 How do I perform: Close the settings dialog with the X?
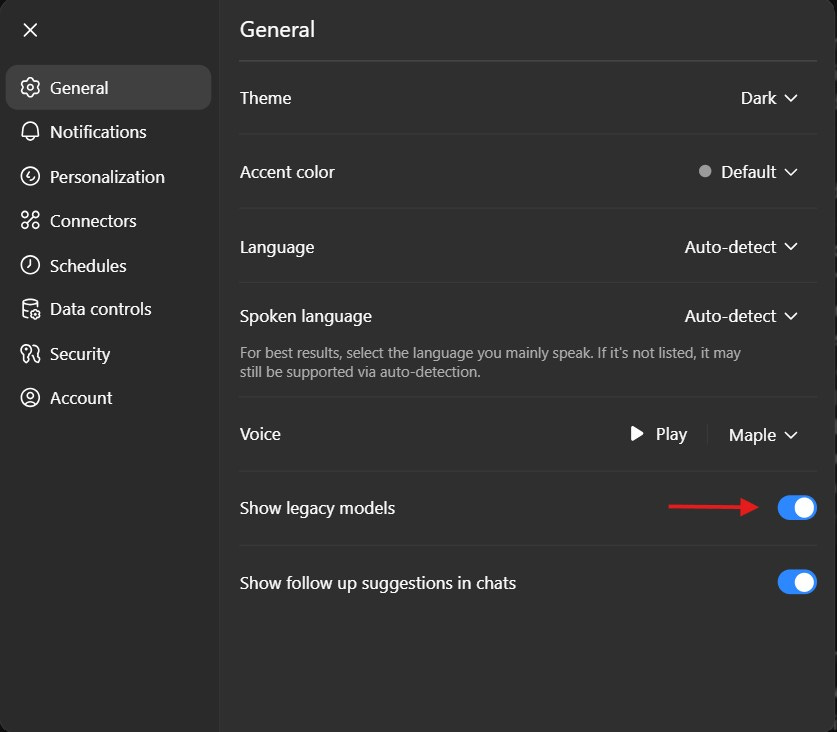pos(30,30)
